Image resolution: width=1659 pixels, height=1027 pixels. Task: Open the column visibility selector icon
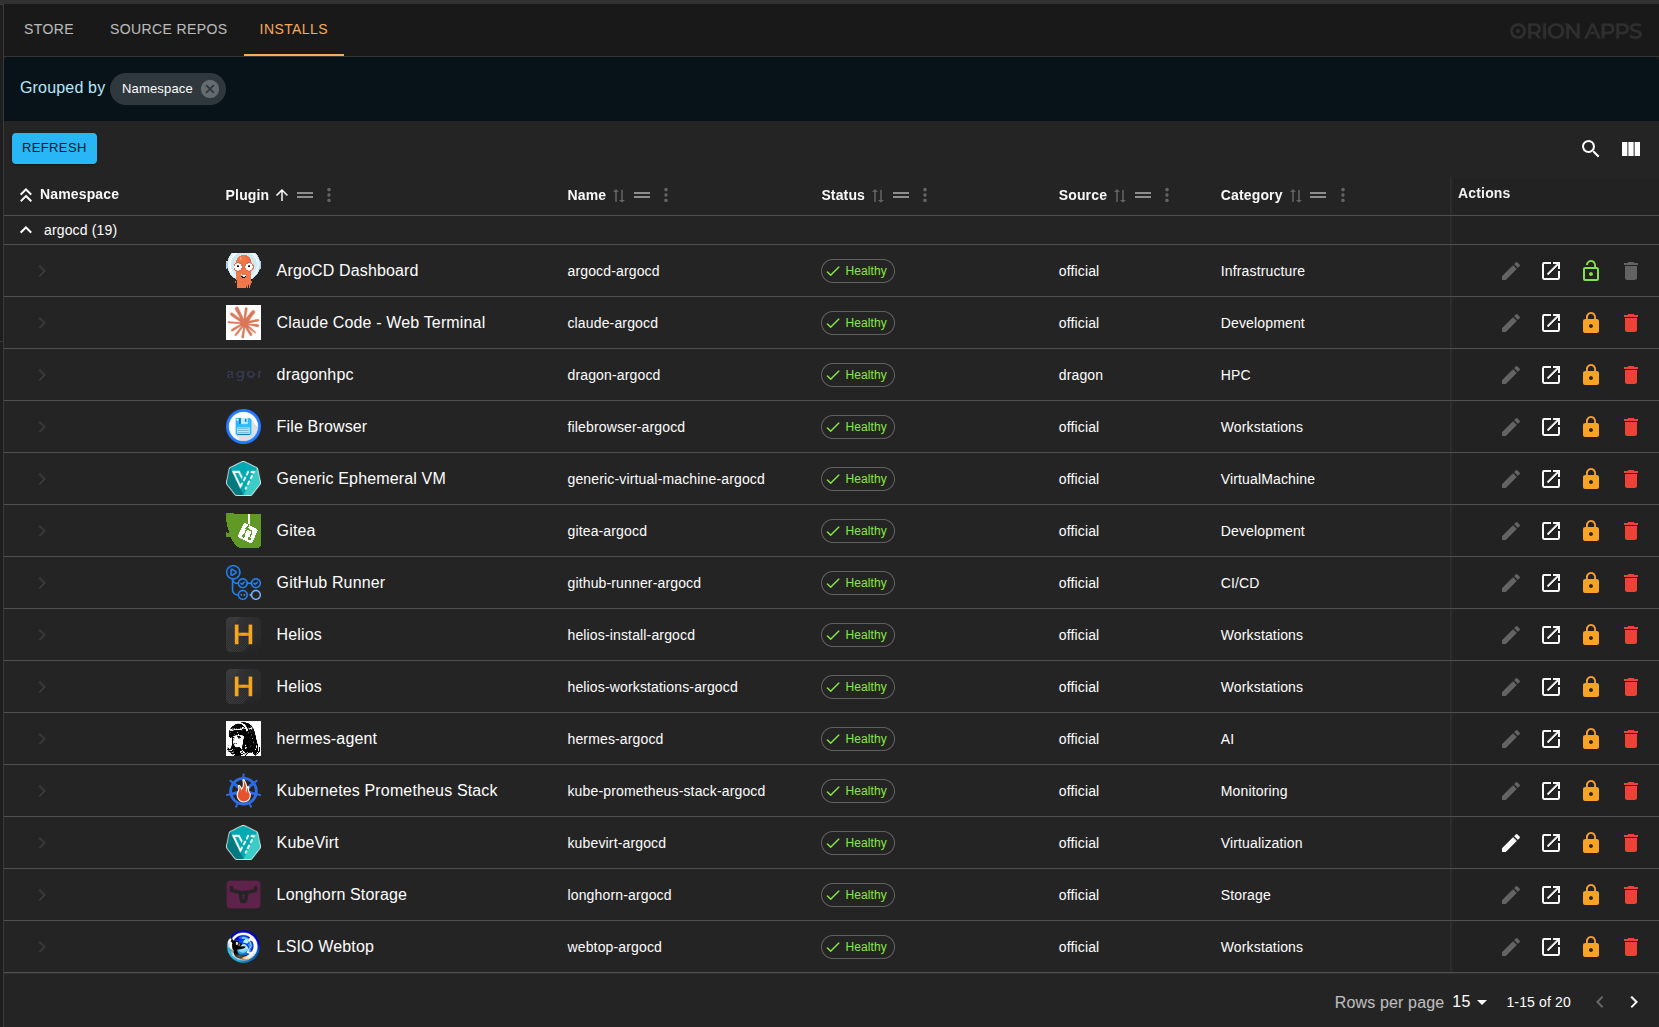point(1631,149)
